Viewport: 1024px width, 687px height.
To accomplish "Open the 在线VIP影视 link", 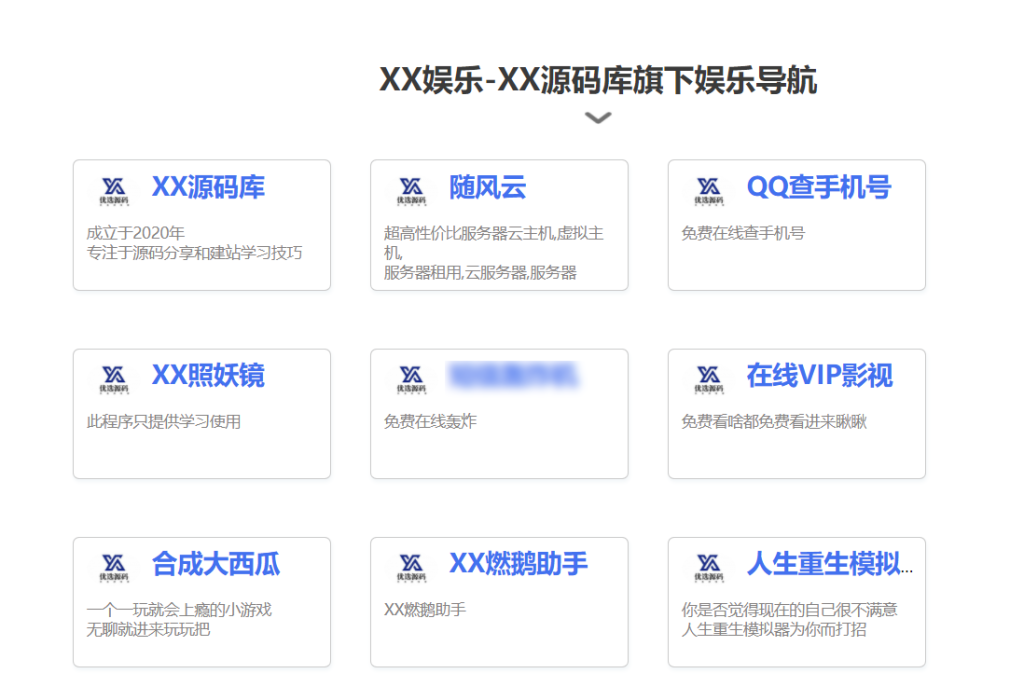I will 820,374.
